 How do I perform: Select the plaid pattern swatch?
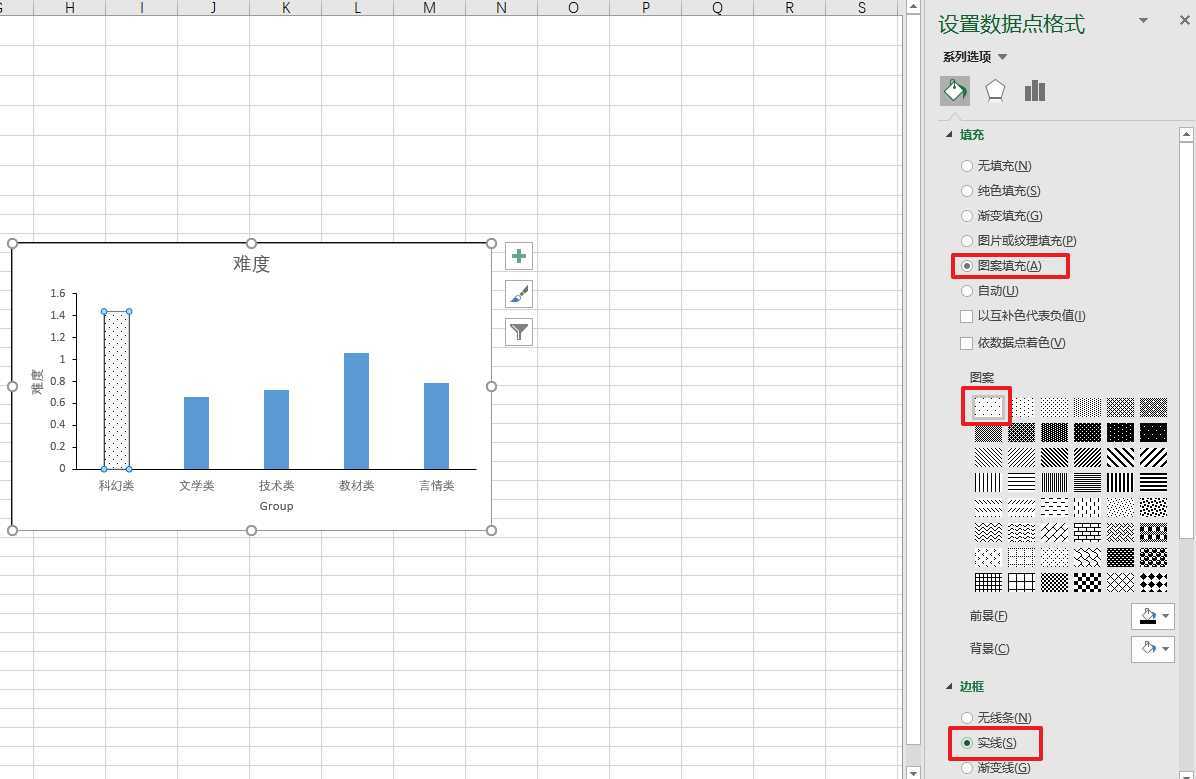[1153, 533]
